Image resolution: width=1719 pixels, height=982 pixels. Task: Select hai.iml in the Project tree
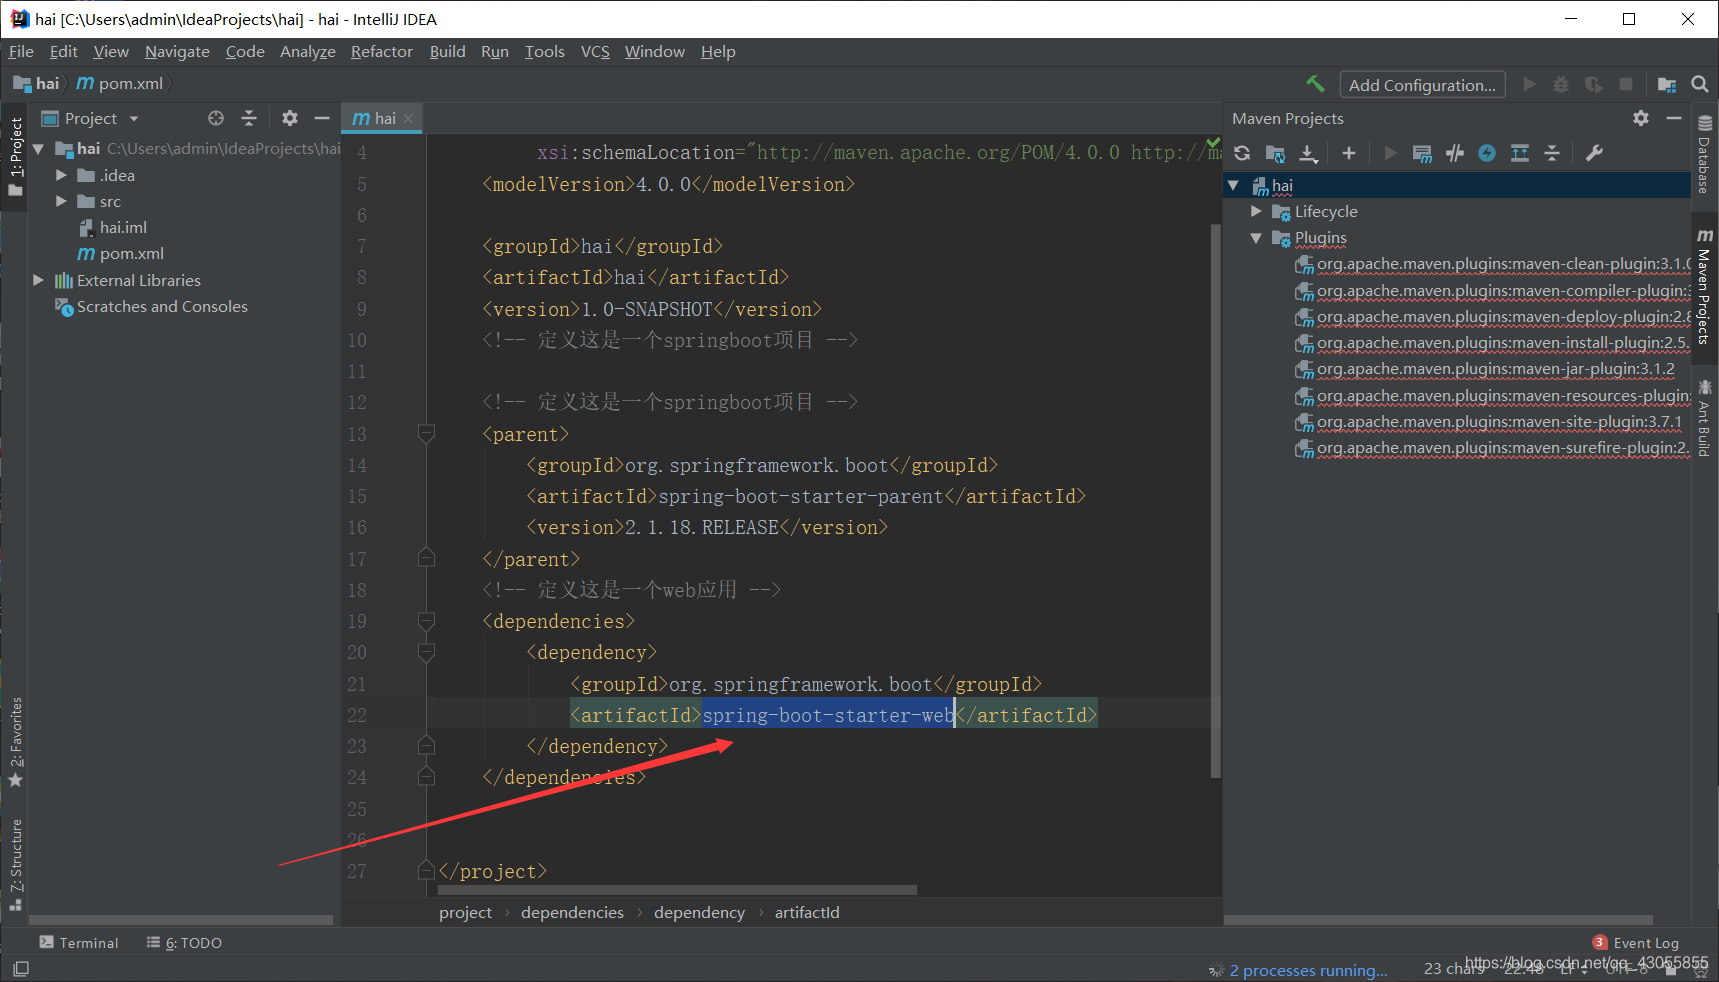point(112,228)
